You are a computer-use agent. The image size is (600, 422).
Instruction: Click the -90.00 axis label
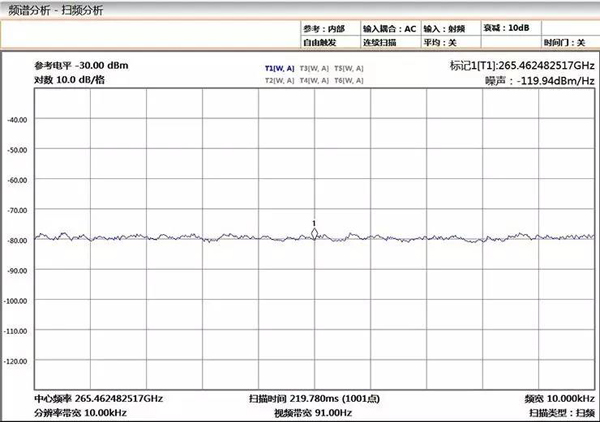click(x=17, y=271)
